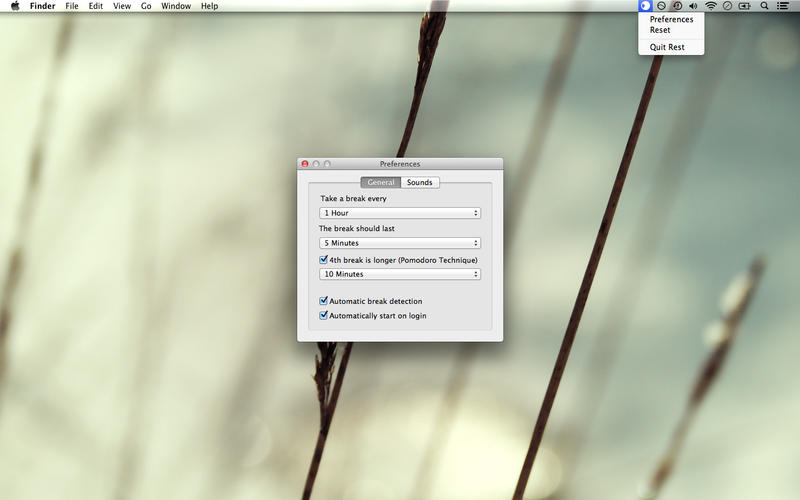Select Quit Rest menu item
This screenshot has height=500, width=800.
[x=671, y=47]
